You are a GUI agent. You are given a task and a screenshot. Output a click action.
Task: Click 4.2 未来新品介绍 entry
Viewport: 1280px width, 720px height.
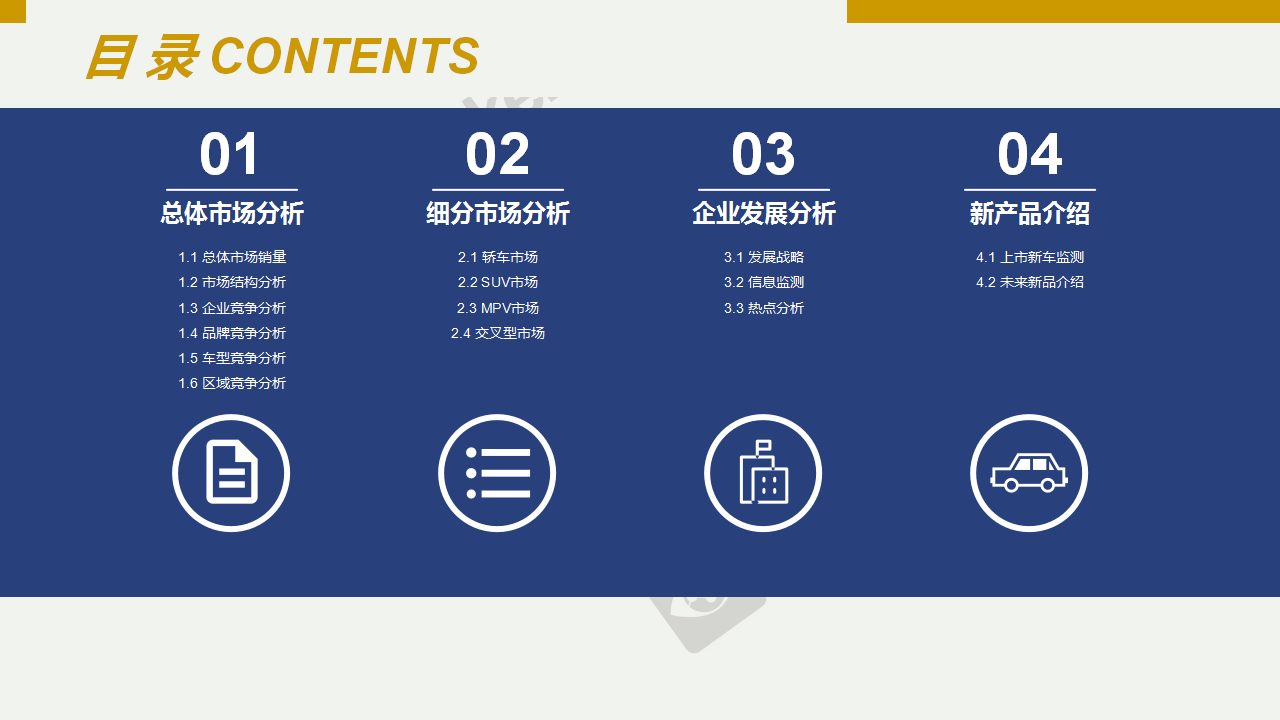pos(1030,282)
